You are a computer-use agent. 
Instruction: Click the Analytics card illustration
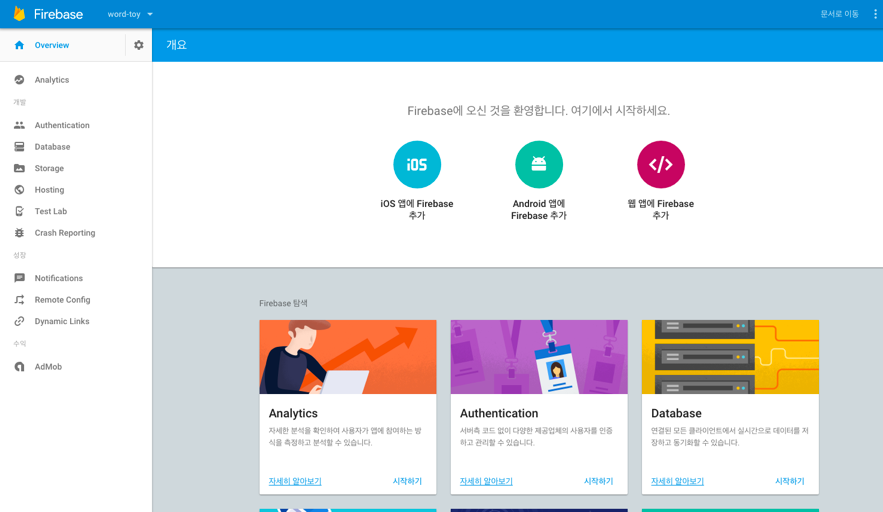[348, 357]
